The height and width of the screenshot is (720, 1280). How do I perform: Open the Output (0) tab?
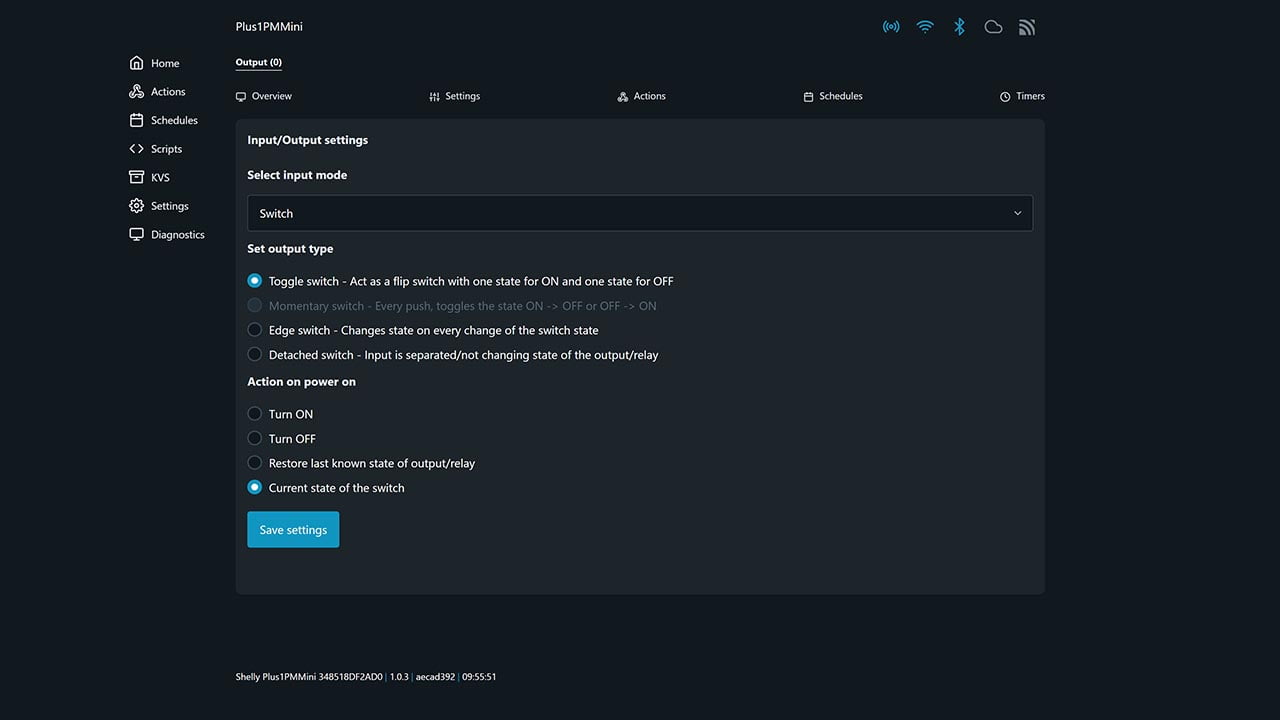point(259,62)
